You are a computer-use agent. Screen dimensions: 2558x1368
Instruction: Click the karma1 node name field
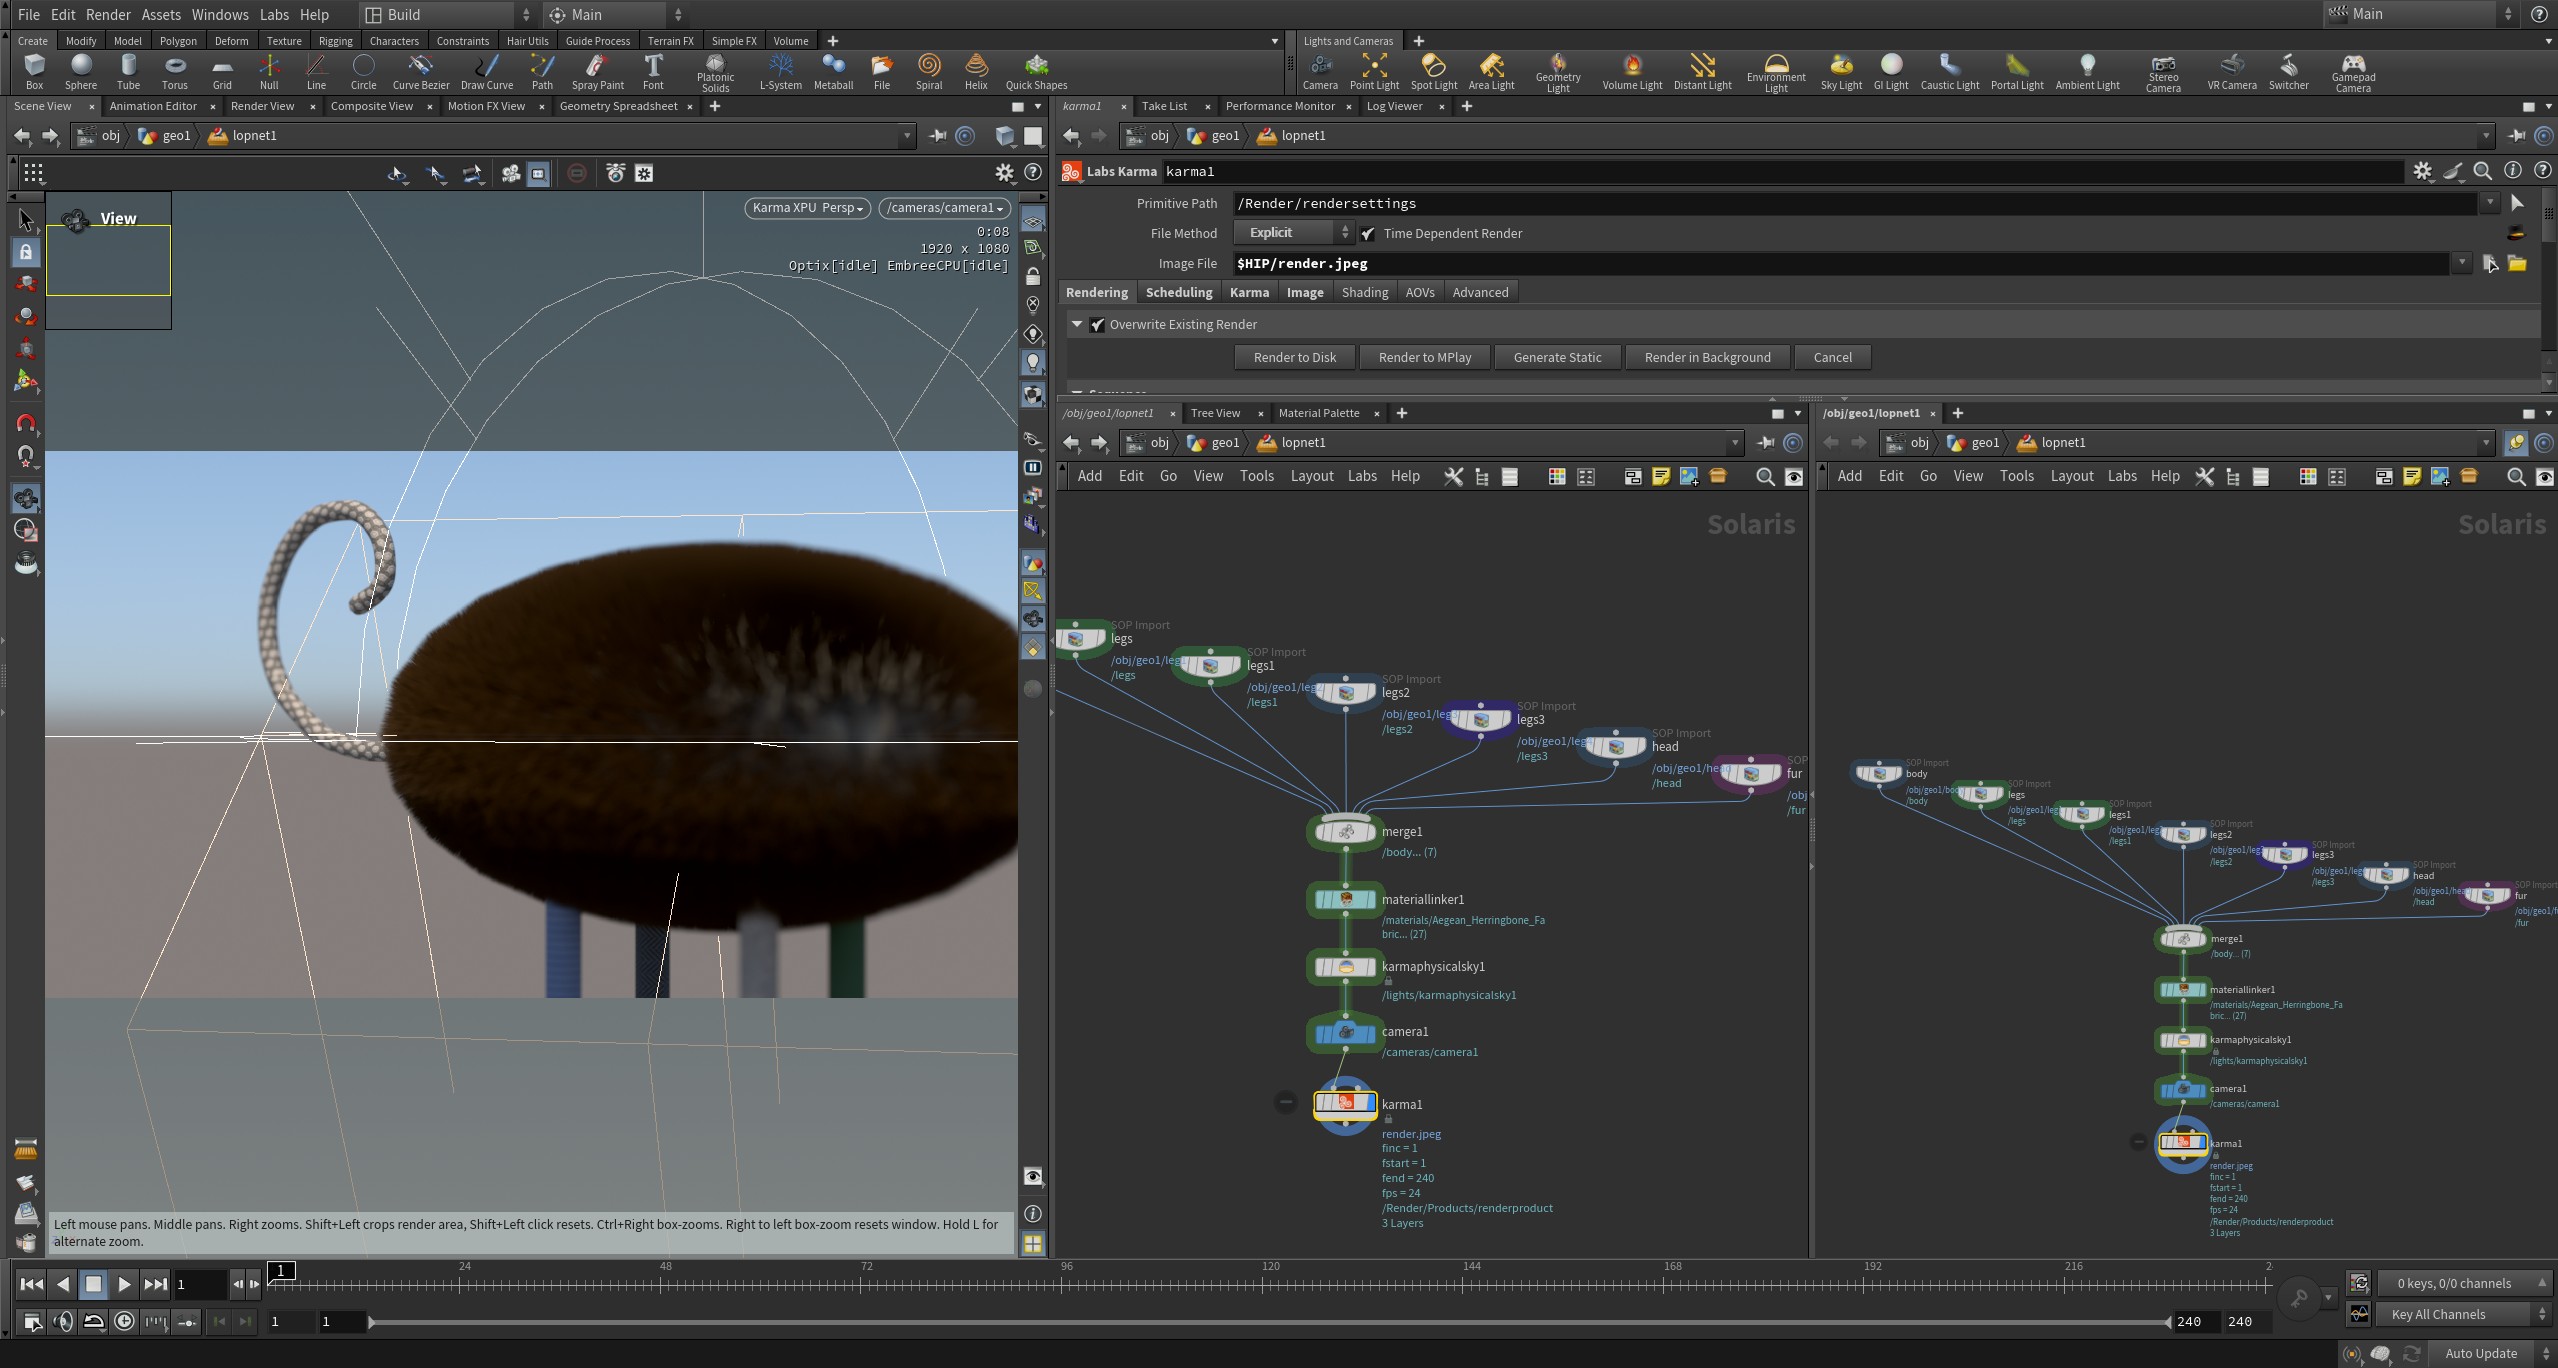coord(1781,172)
